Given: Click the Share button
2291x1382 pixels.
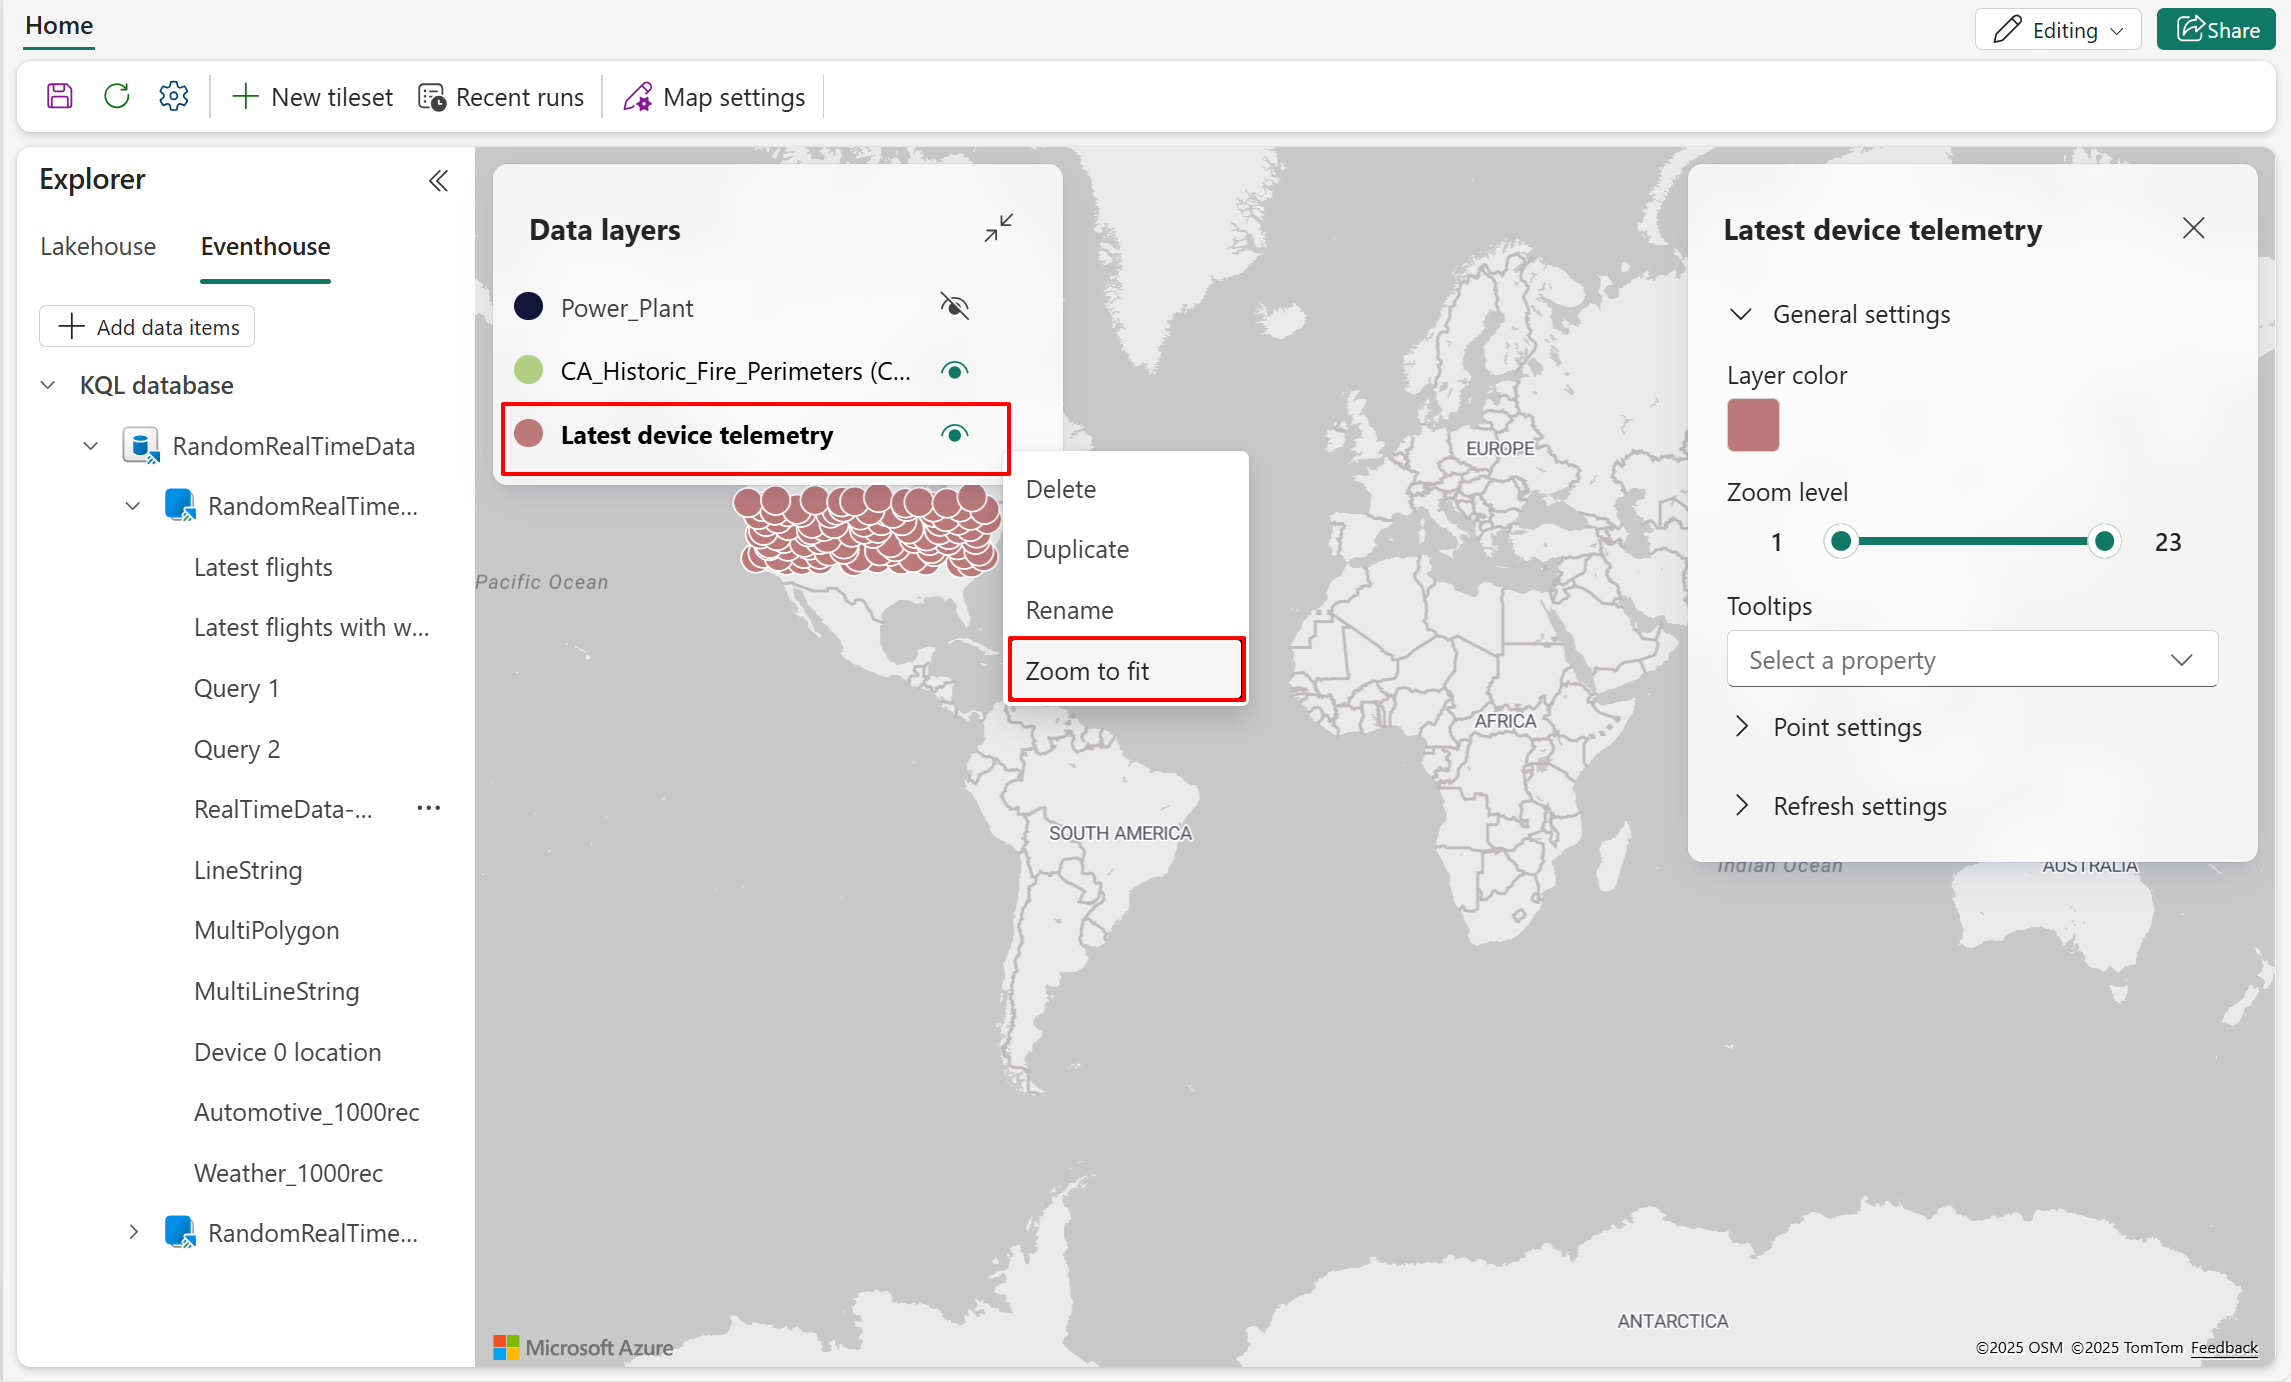Looking at the screenshot, I should point(2216,30).
